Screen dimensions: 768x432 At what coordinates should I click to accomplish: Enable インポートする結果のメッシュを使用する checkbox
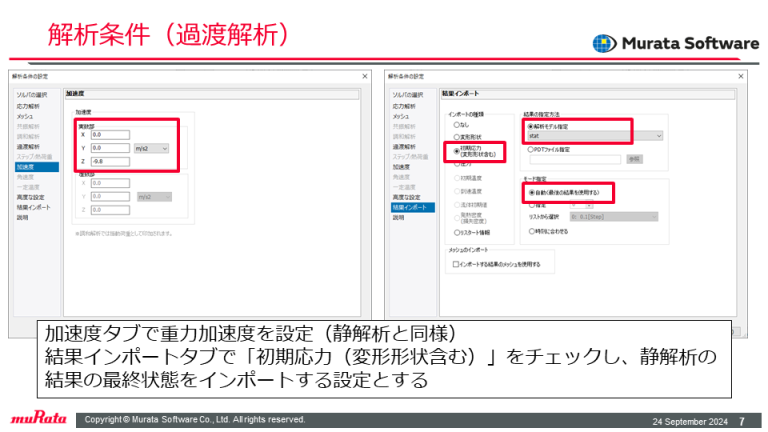(456, 265)
